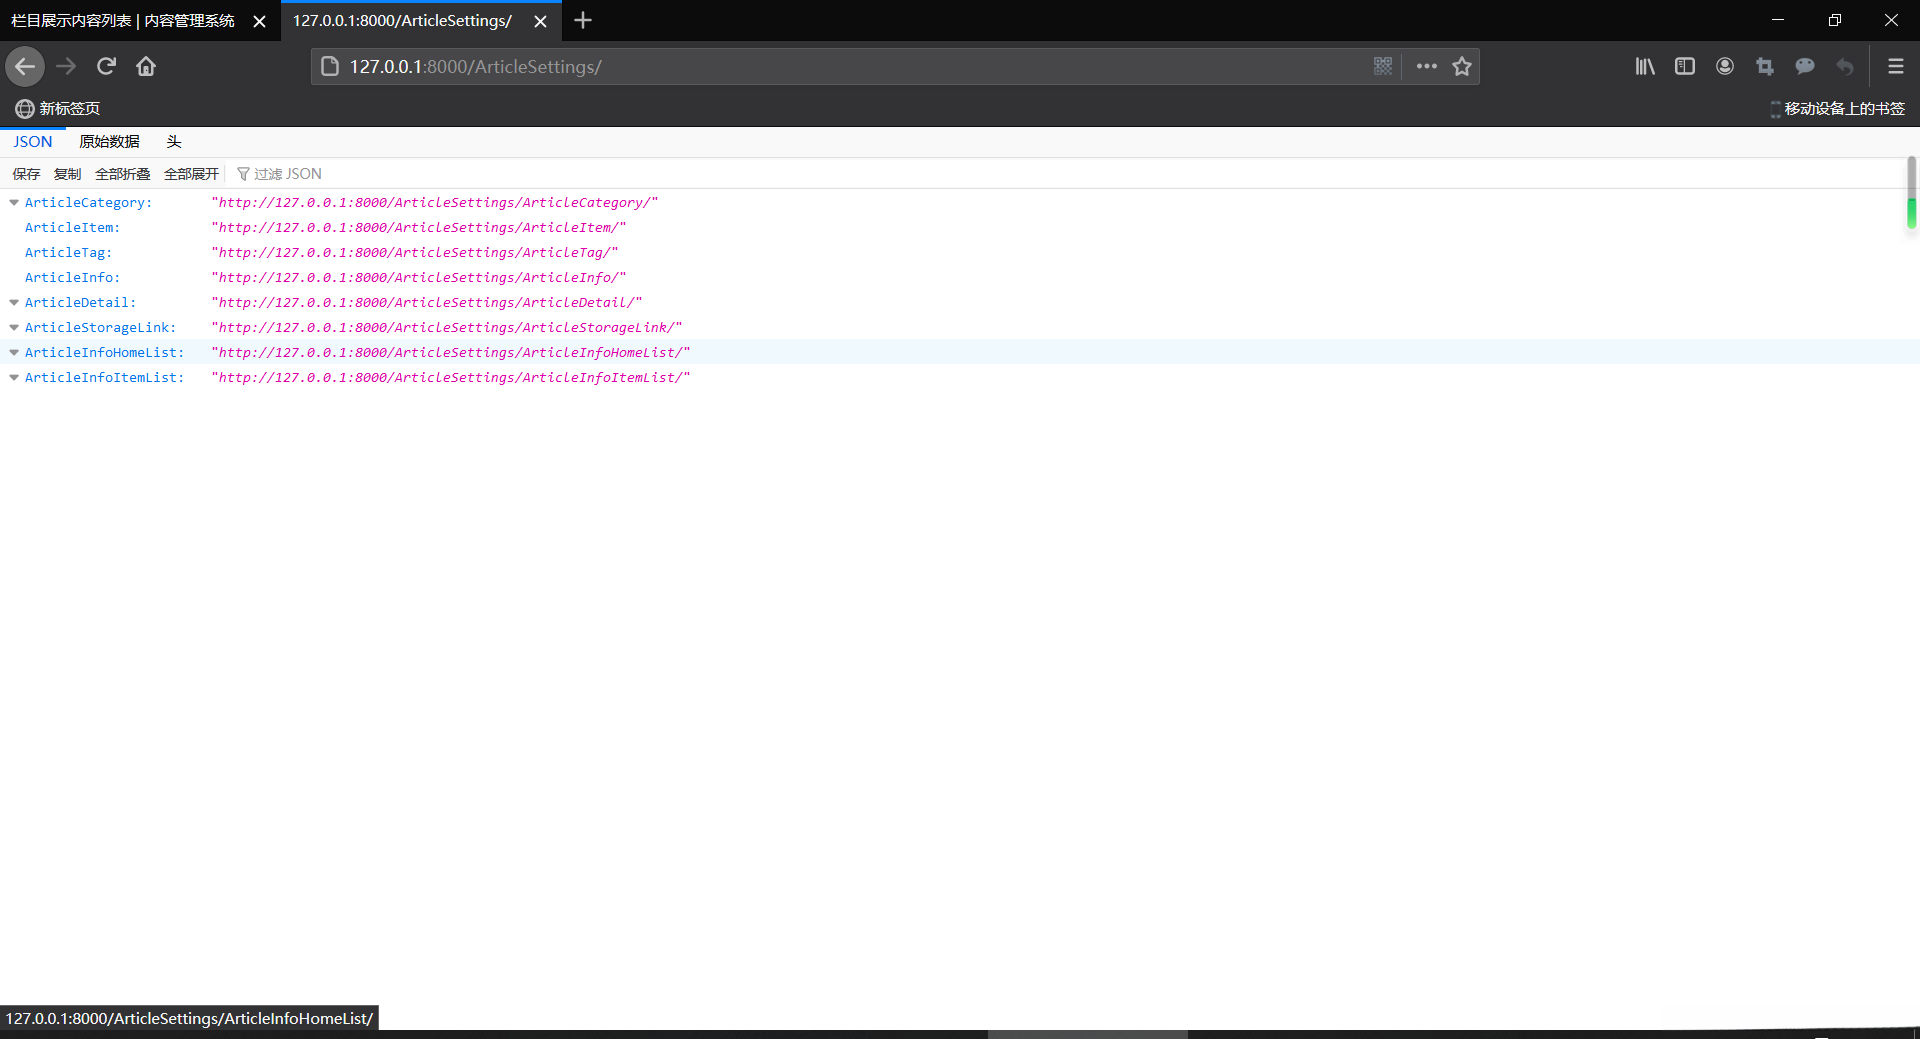This screenshot has height=1039, width=1920.
Task: Click the chat bubble toolbar icon
Action: 1805,66
